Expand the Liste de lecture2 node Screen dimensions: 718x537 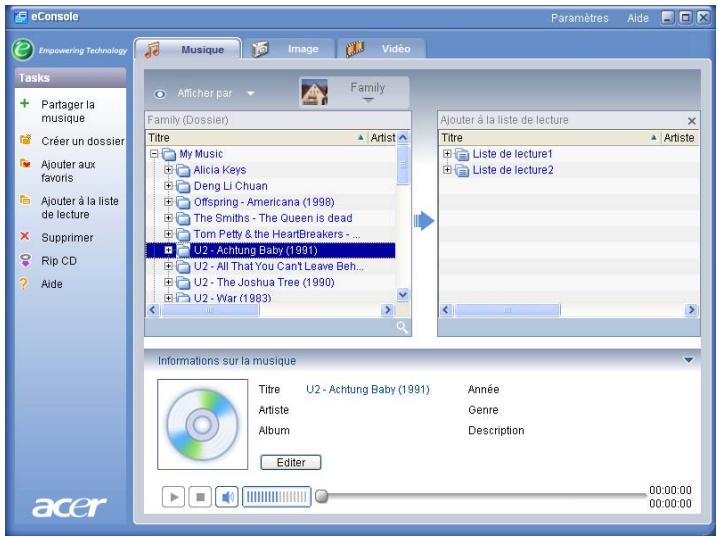447,170
